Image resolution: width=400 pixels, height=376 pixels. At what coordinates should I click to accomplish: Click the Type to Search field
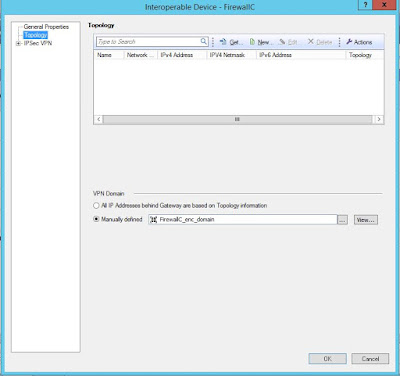tap(152, 42)
